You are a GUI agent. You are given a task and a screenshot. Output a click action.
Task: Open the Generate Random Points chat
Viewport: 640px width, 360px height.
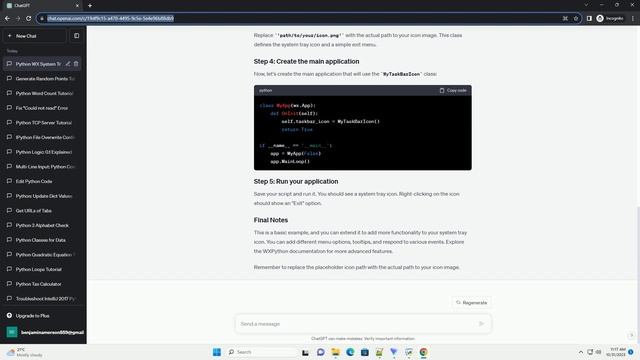[x=42, y=78]
